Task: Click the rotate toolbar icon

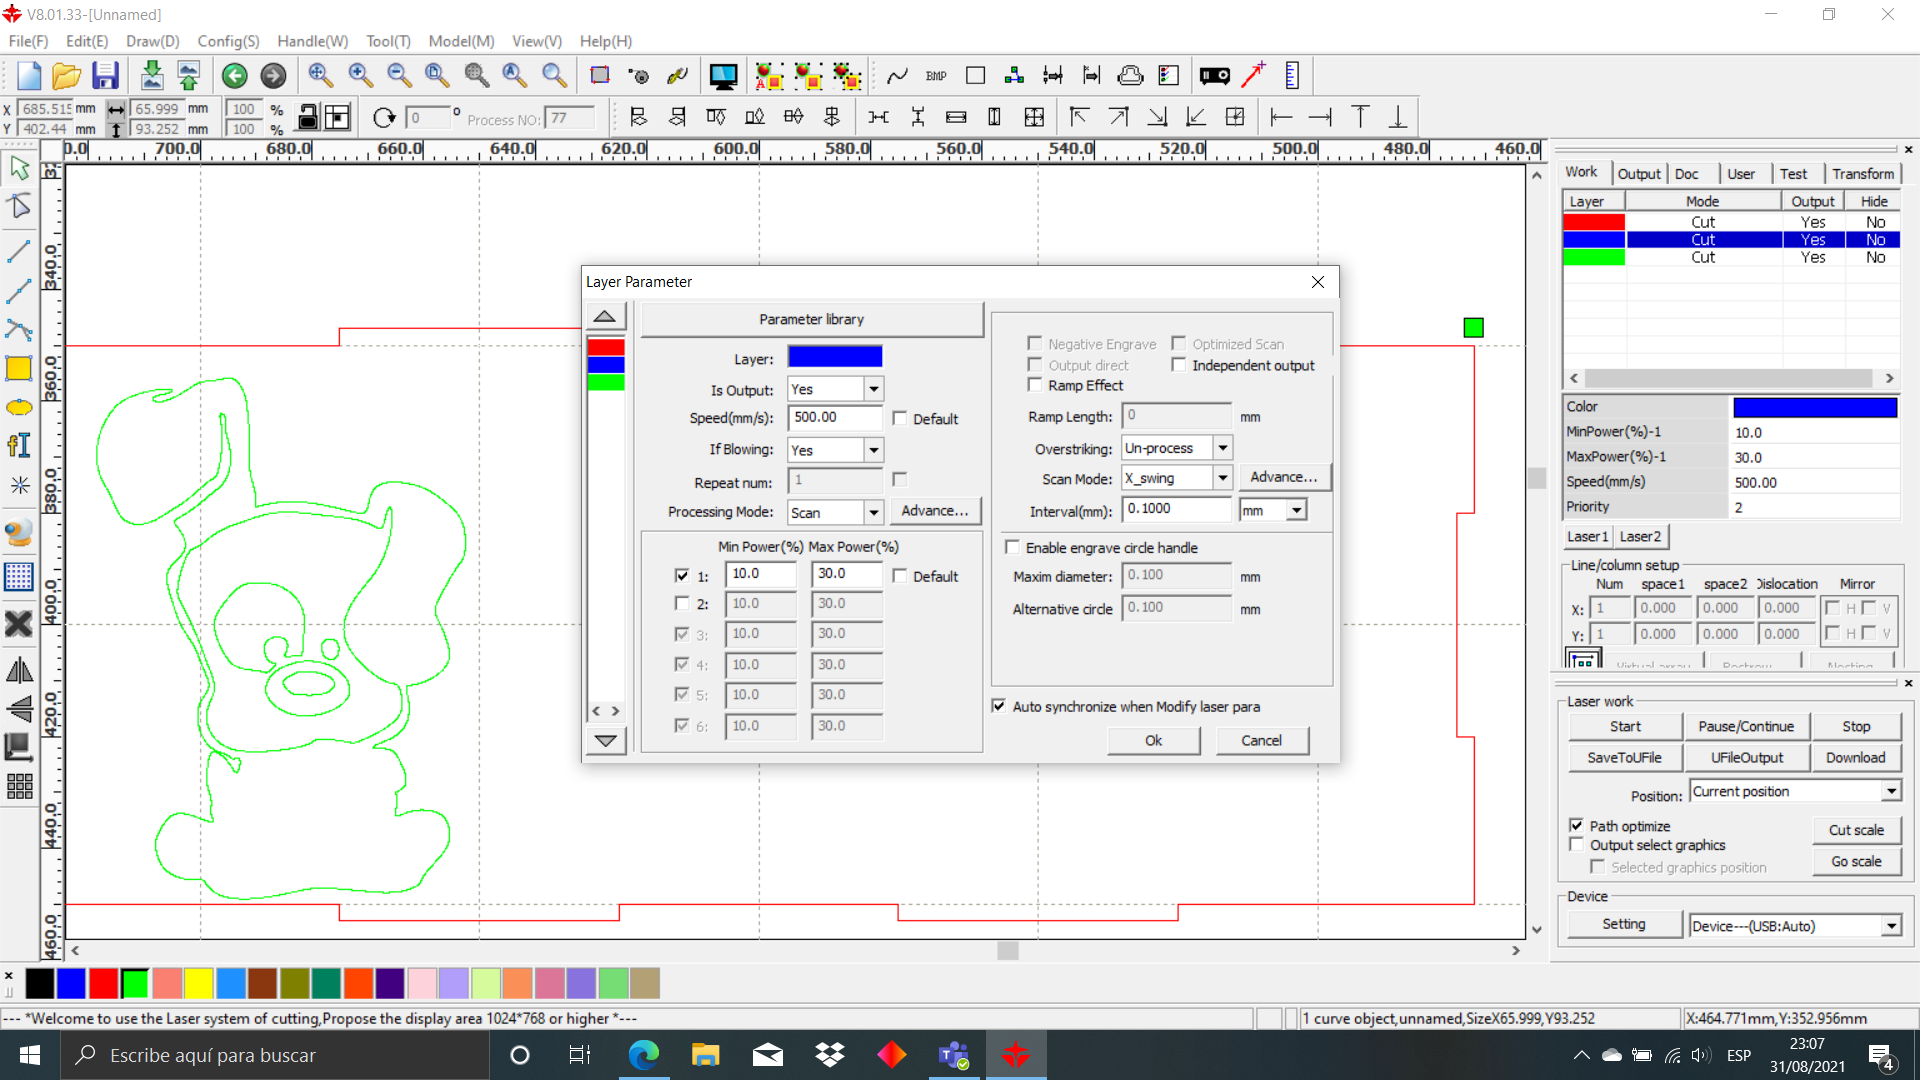Action: [x=384, y=118]
